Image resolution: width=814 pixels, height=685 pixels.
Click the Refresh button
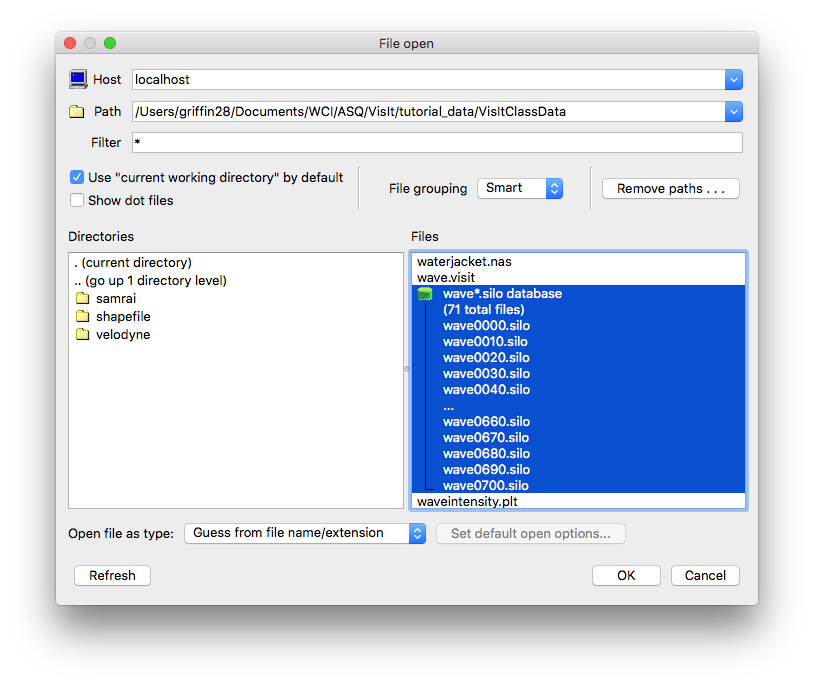(112, 576)
